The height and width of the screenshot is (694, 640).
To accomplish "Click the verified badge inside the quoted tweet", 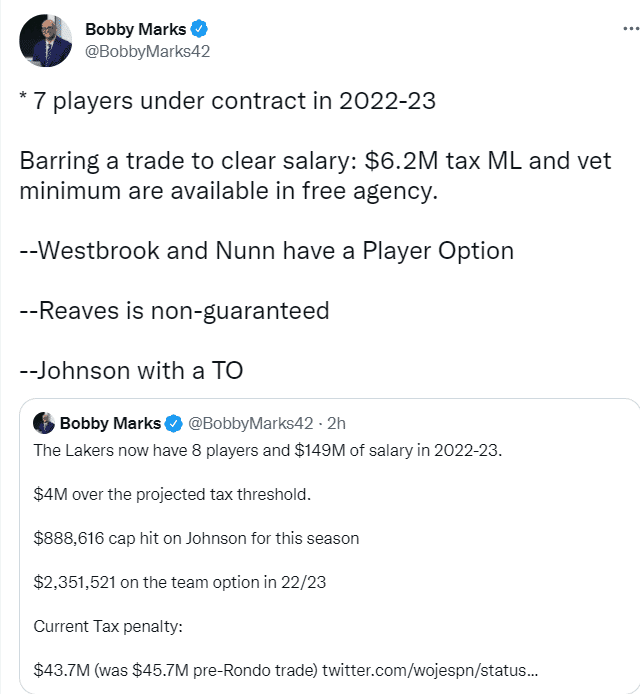I will (x=173, y=423).
